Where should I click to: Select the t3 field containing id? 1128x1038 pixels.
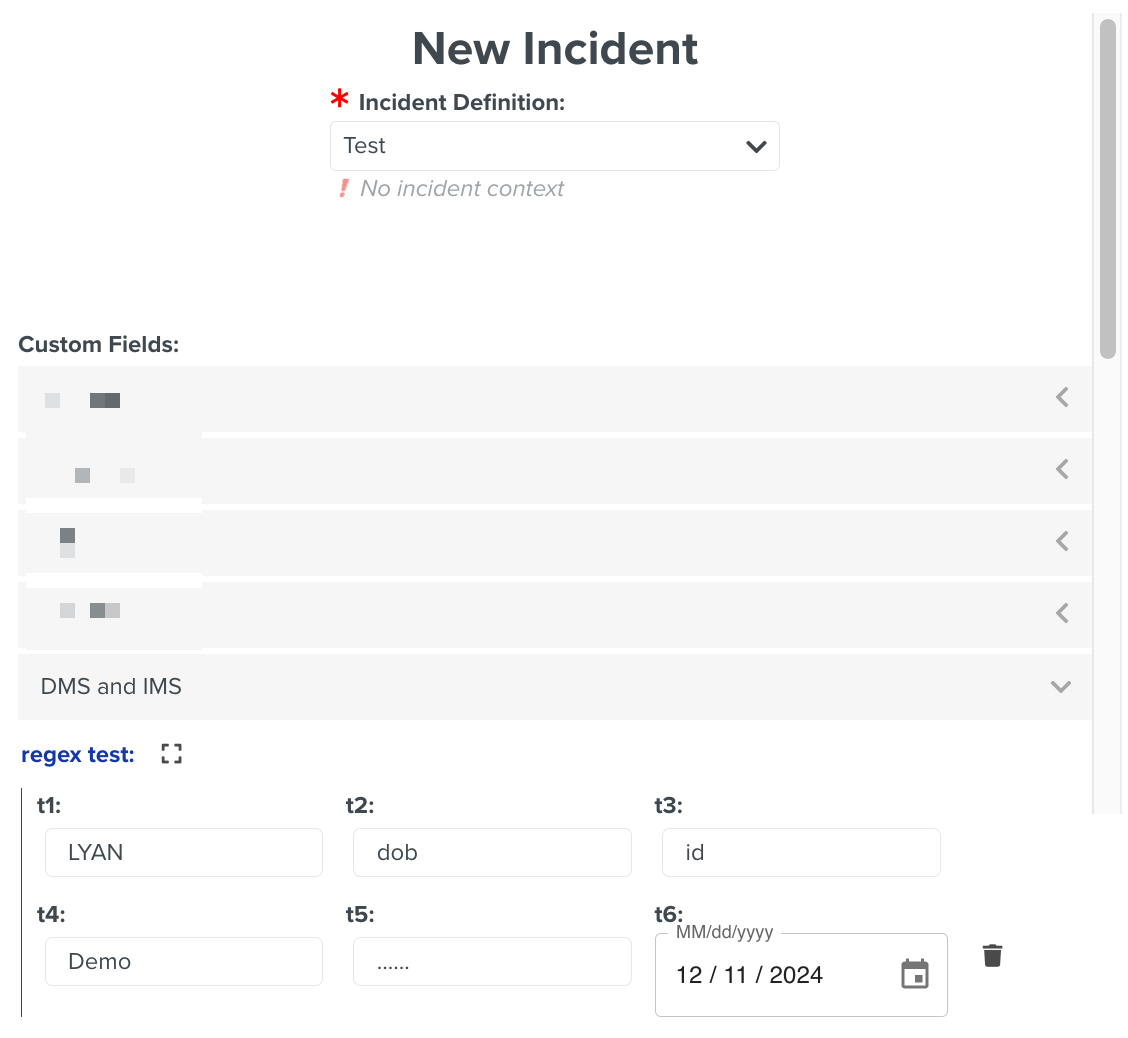[800, 852]
